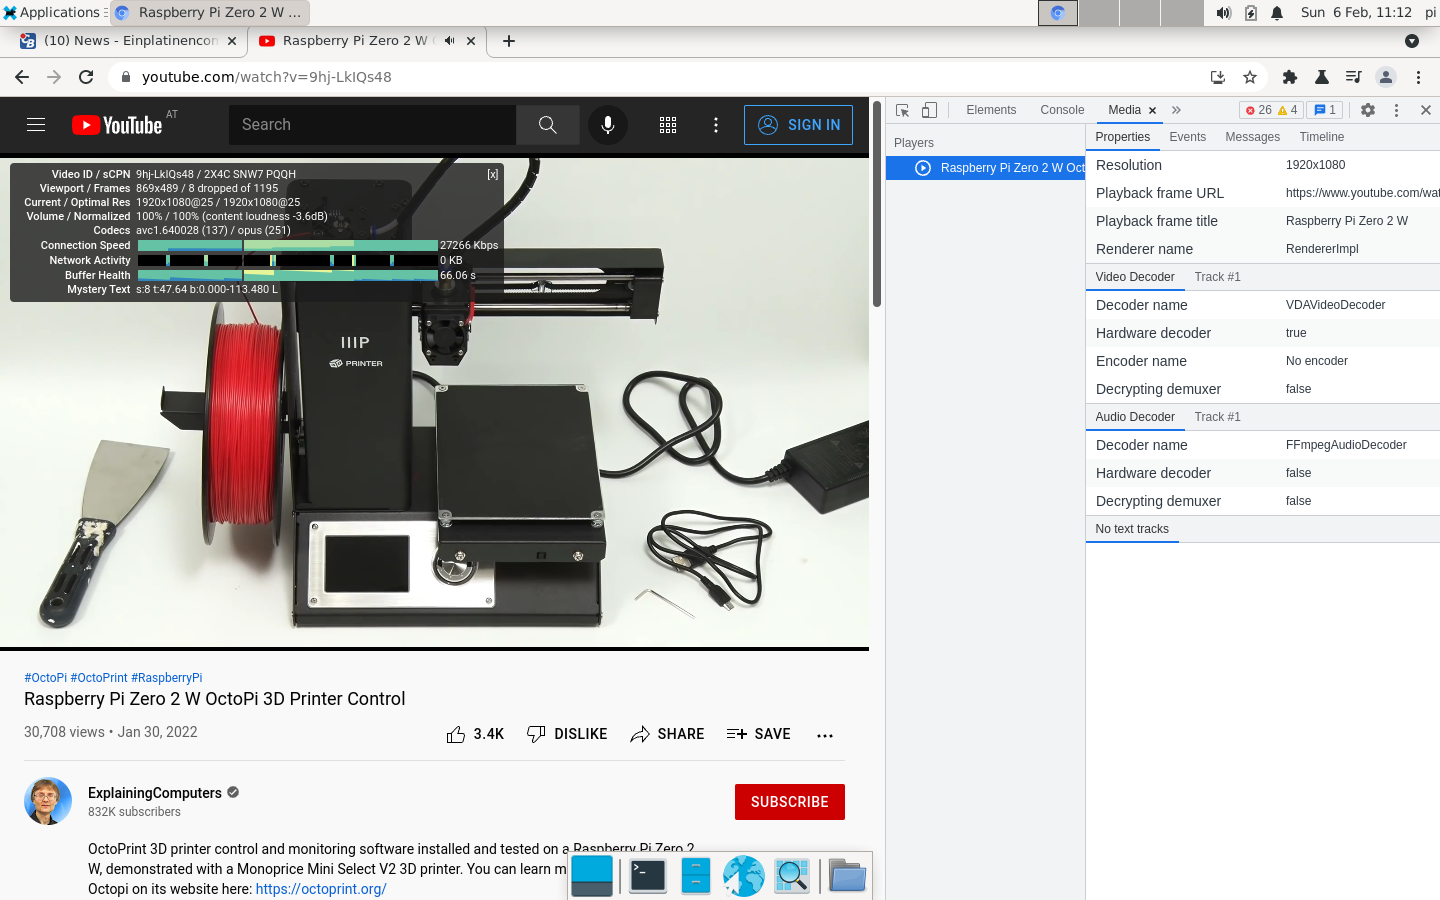Open the Applications menu
The width and height of the screenshot is (1440, 900).
coord(52,12)
